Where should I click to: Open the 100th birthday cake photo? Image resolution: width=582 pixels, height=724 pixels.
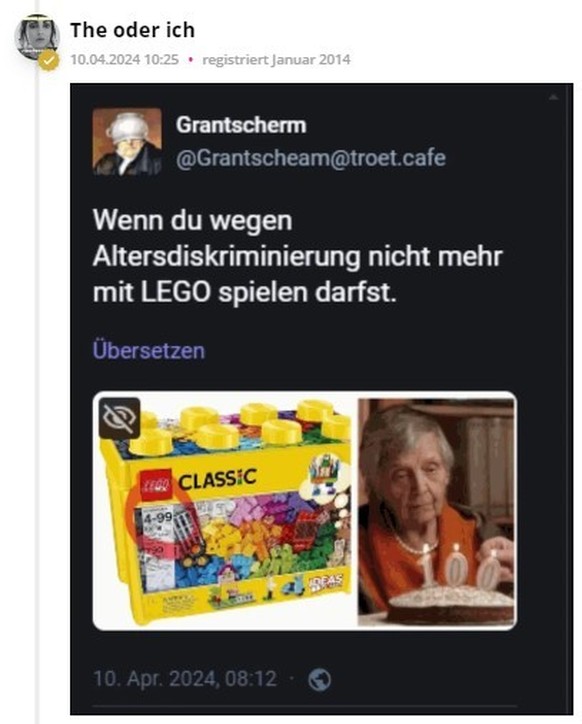(436, 511)
